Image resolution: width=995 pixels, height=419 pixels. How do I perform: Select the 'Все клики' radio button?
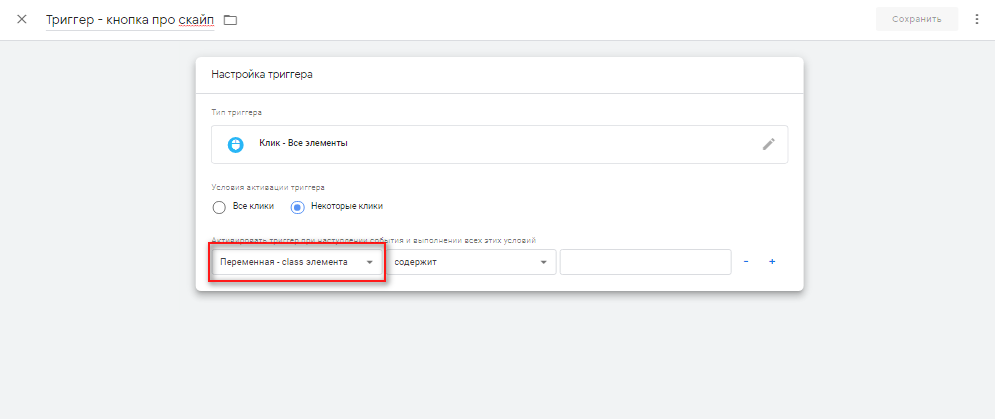tap(219, 207)
